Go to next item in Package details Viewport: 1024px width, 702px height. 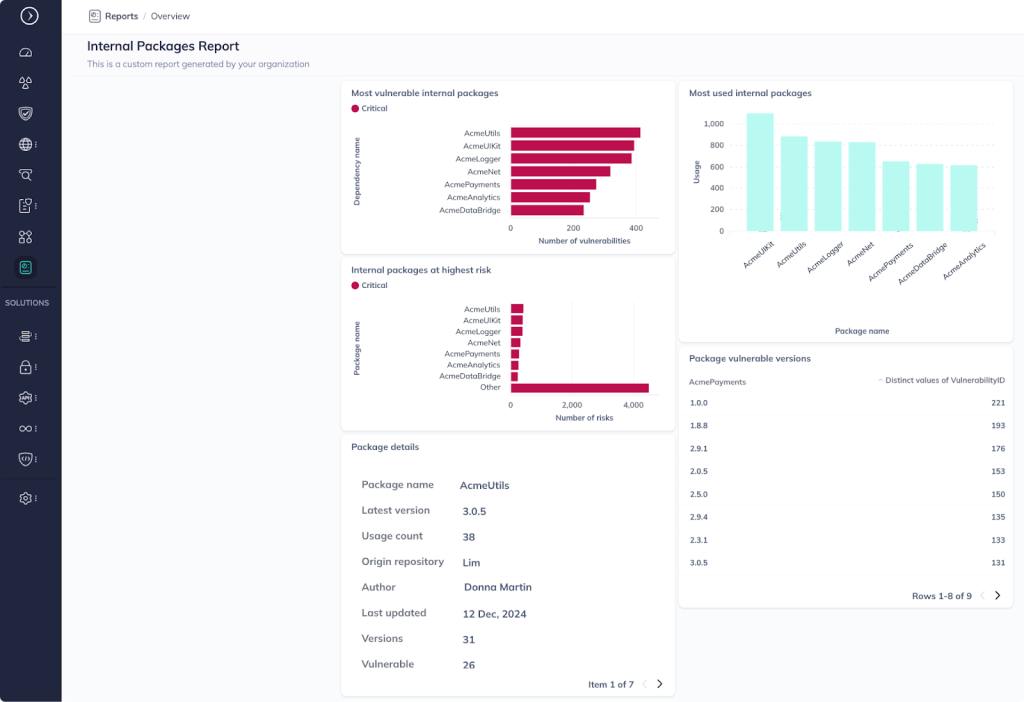tap(659, 684)
